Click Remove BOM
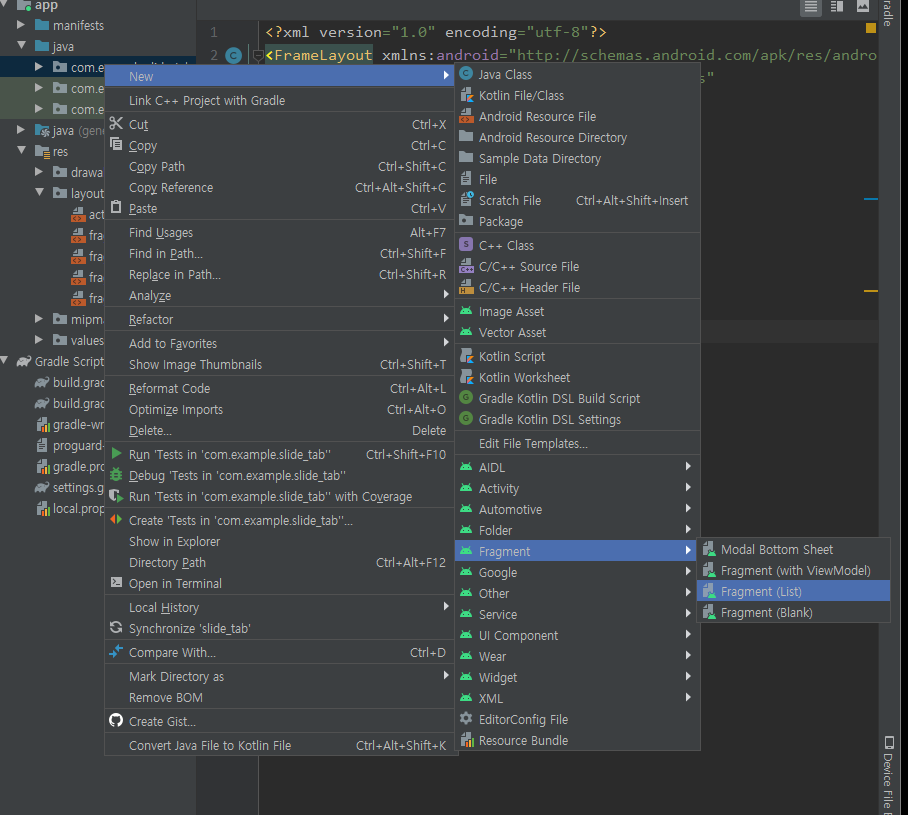This screenshot has height=815, width=908. [x=280, y=697]
